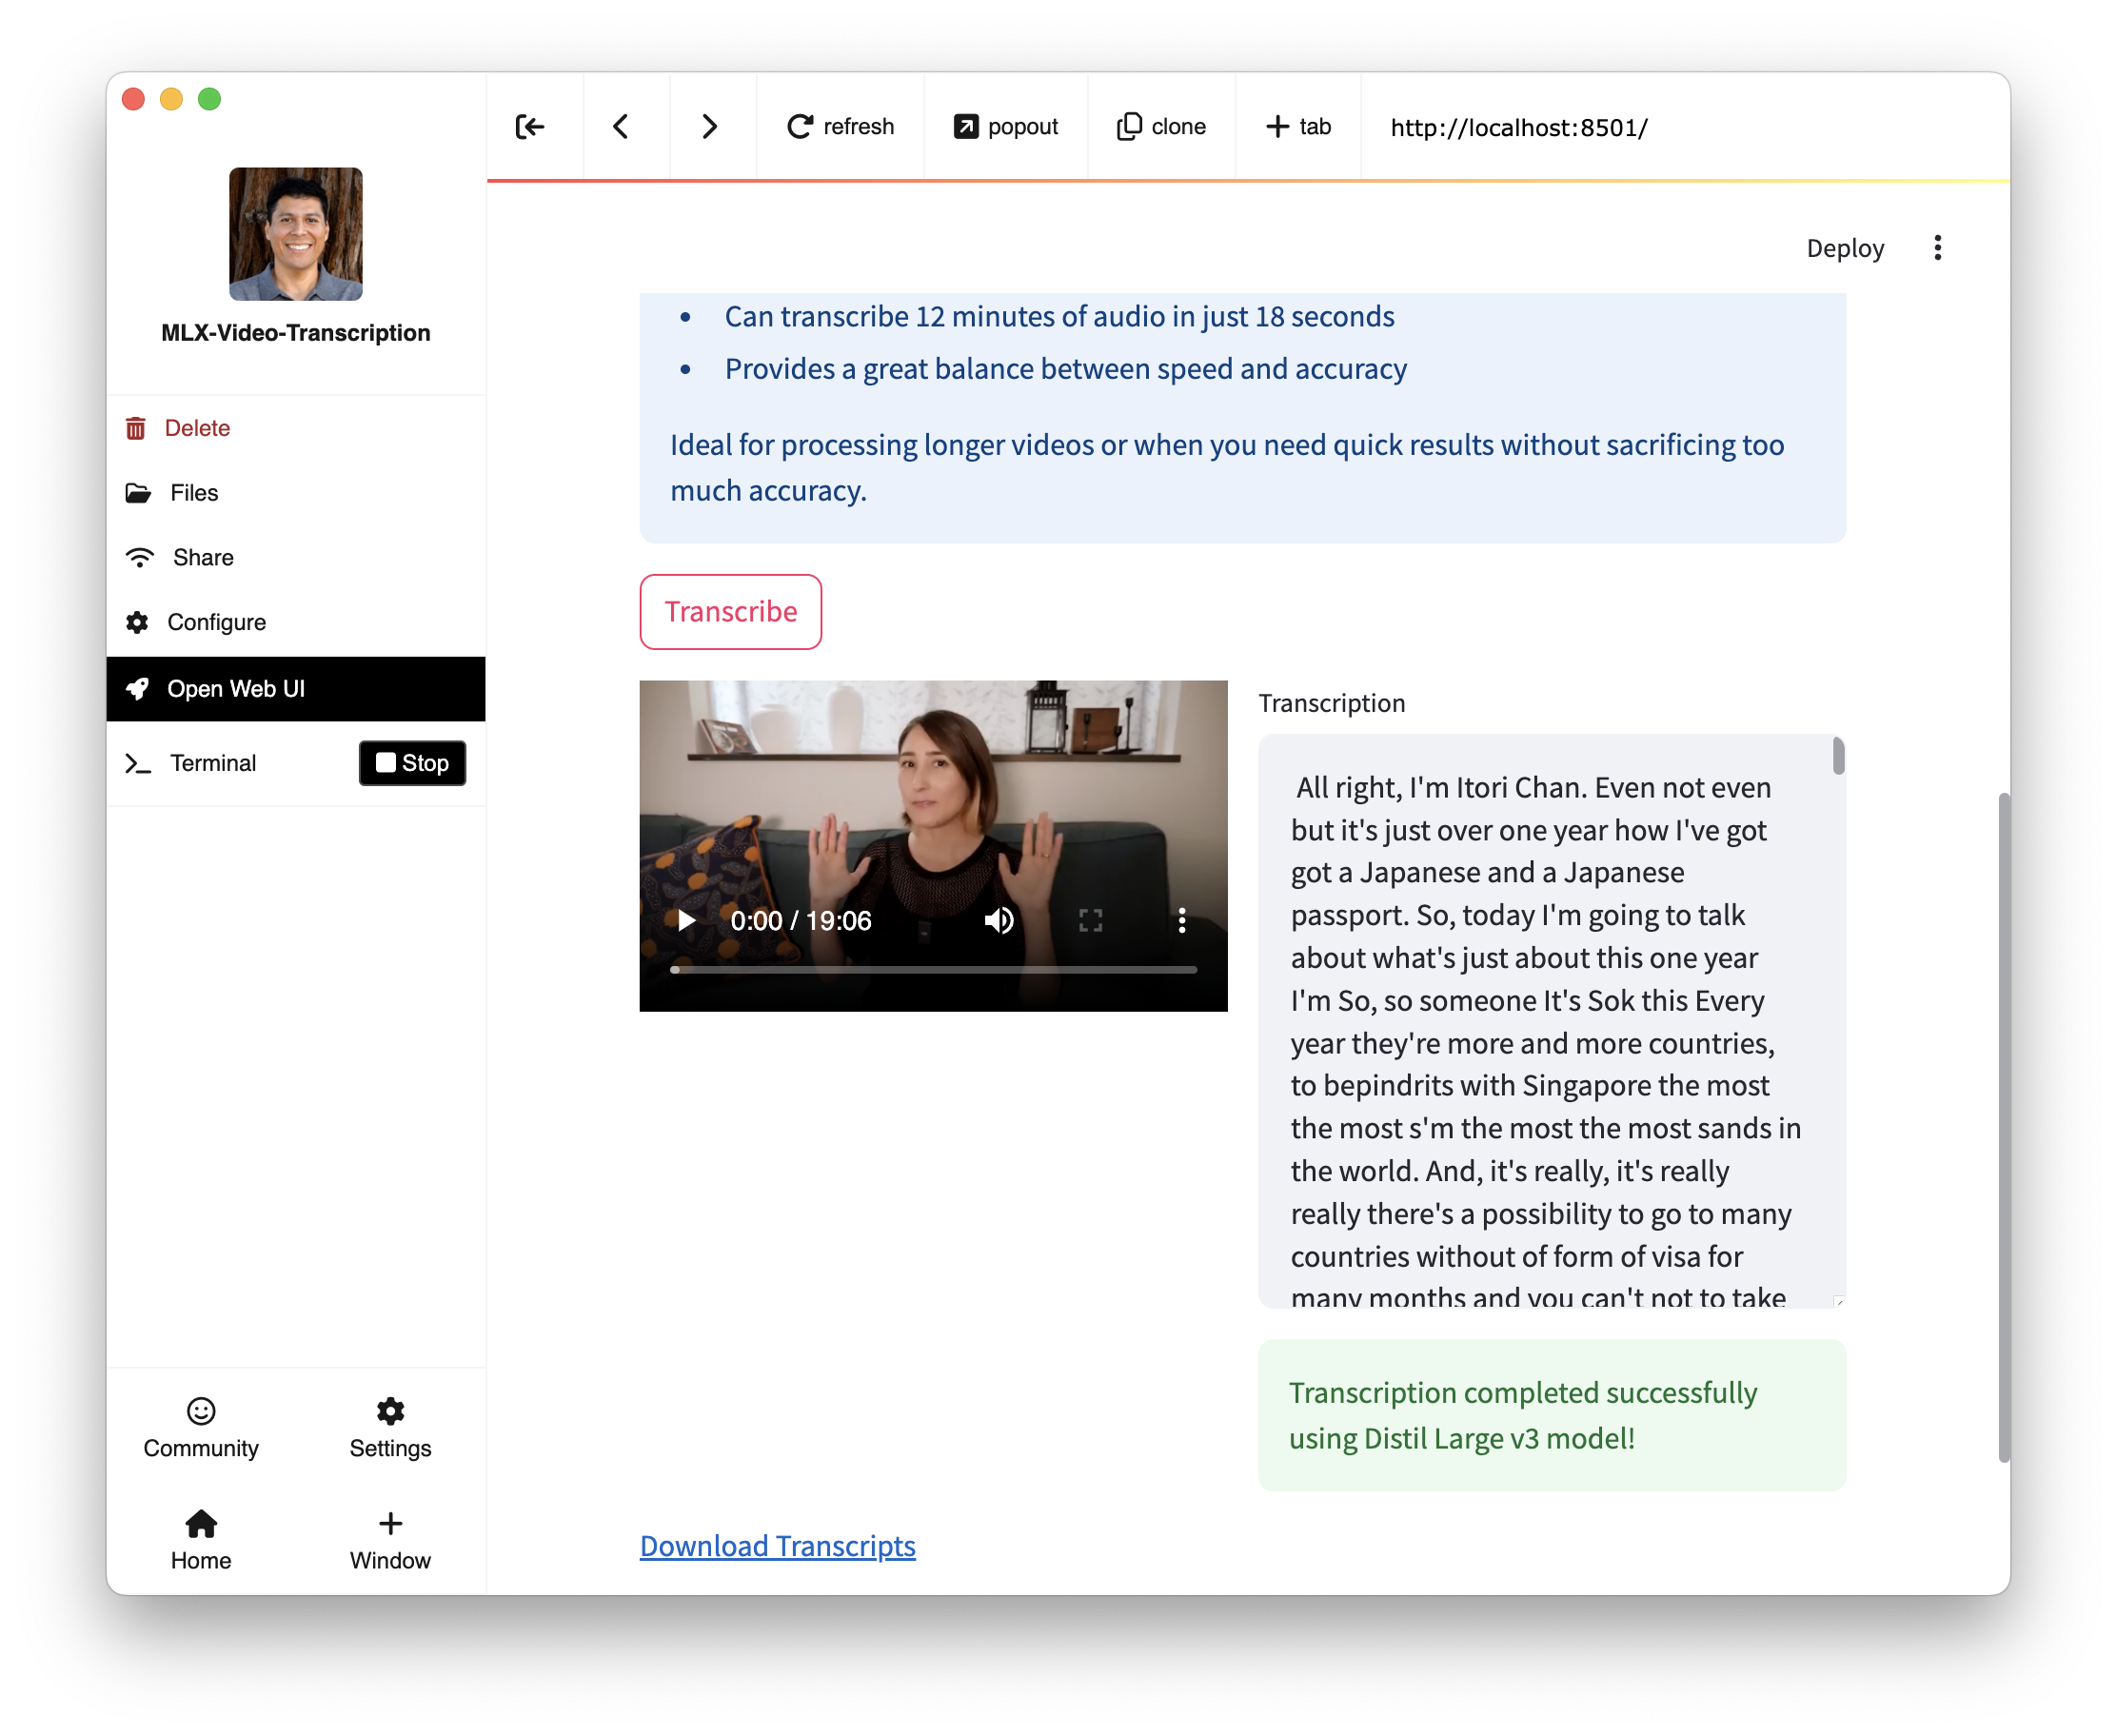Click inside the Transcription text area
The image size is (2117, 1736).
1545,1020
